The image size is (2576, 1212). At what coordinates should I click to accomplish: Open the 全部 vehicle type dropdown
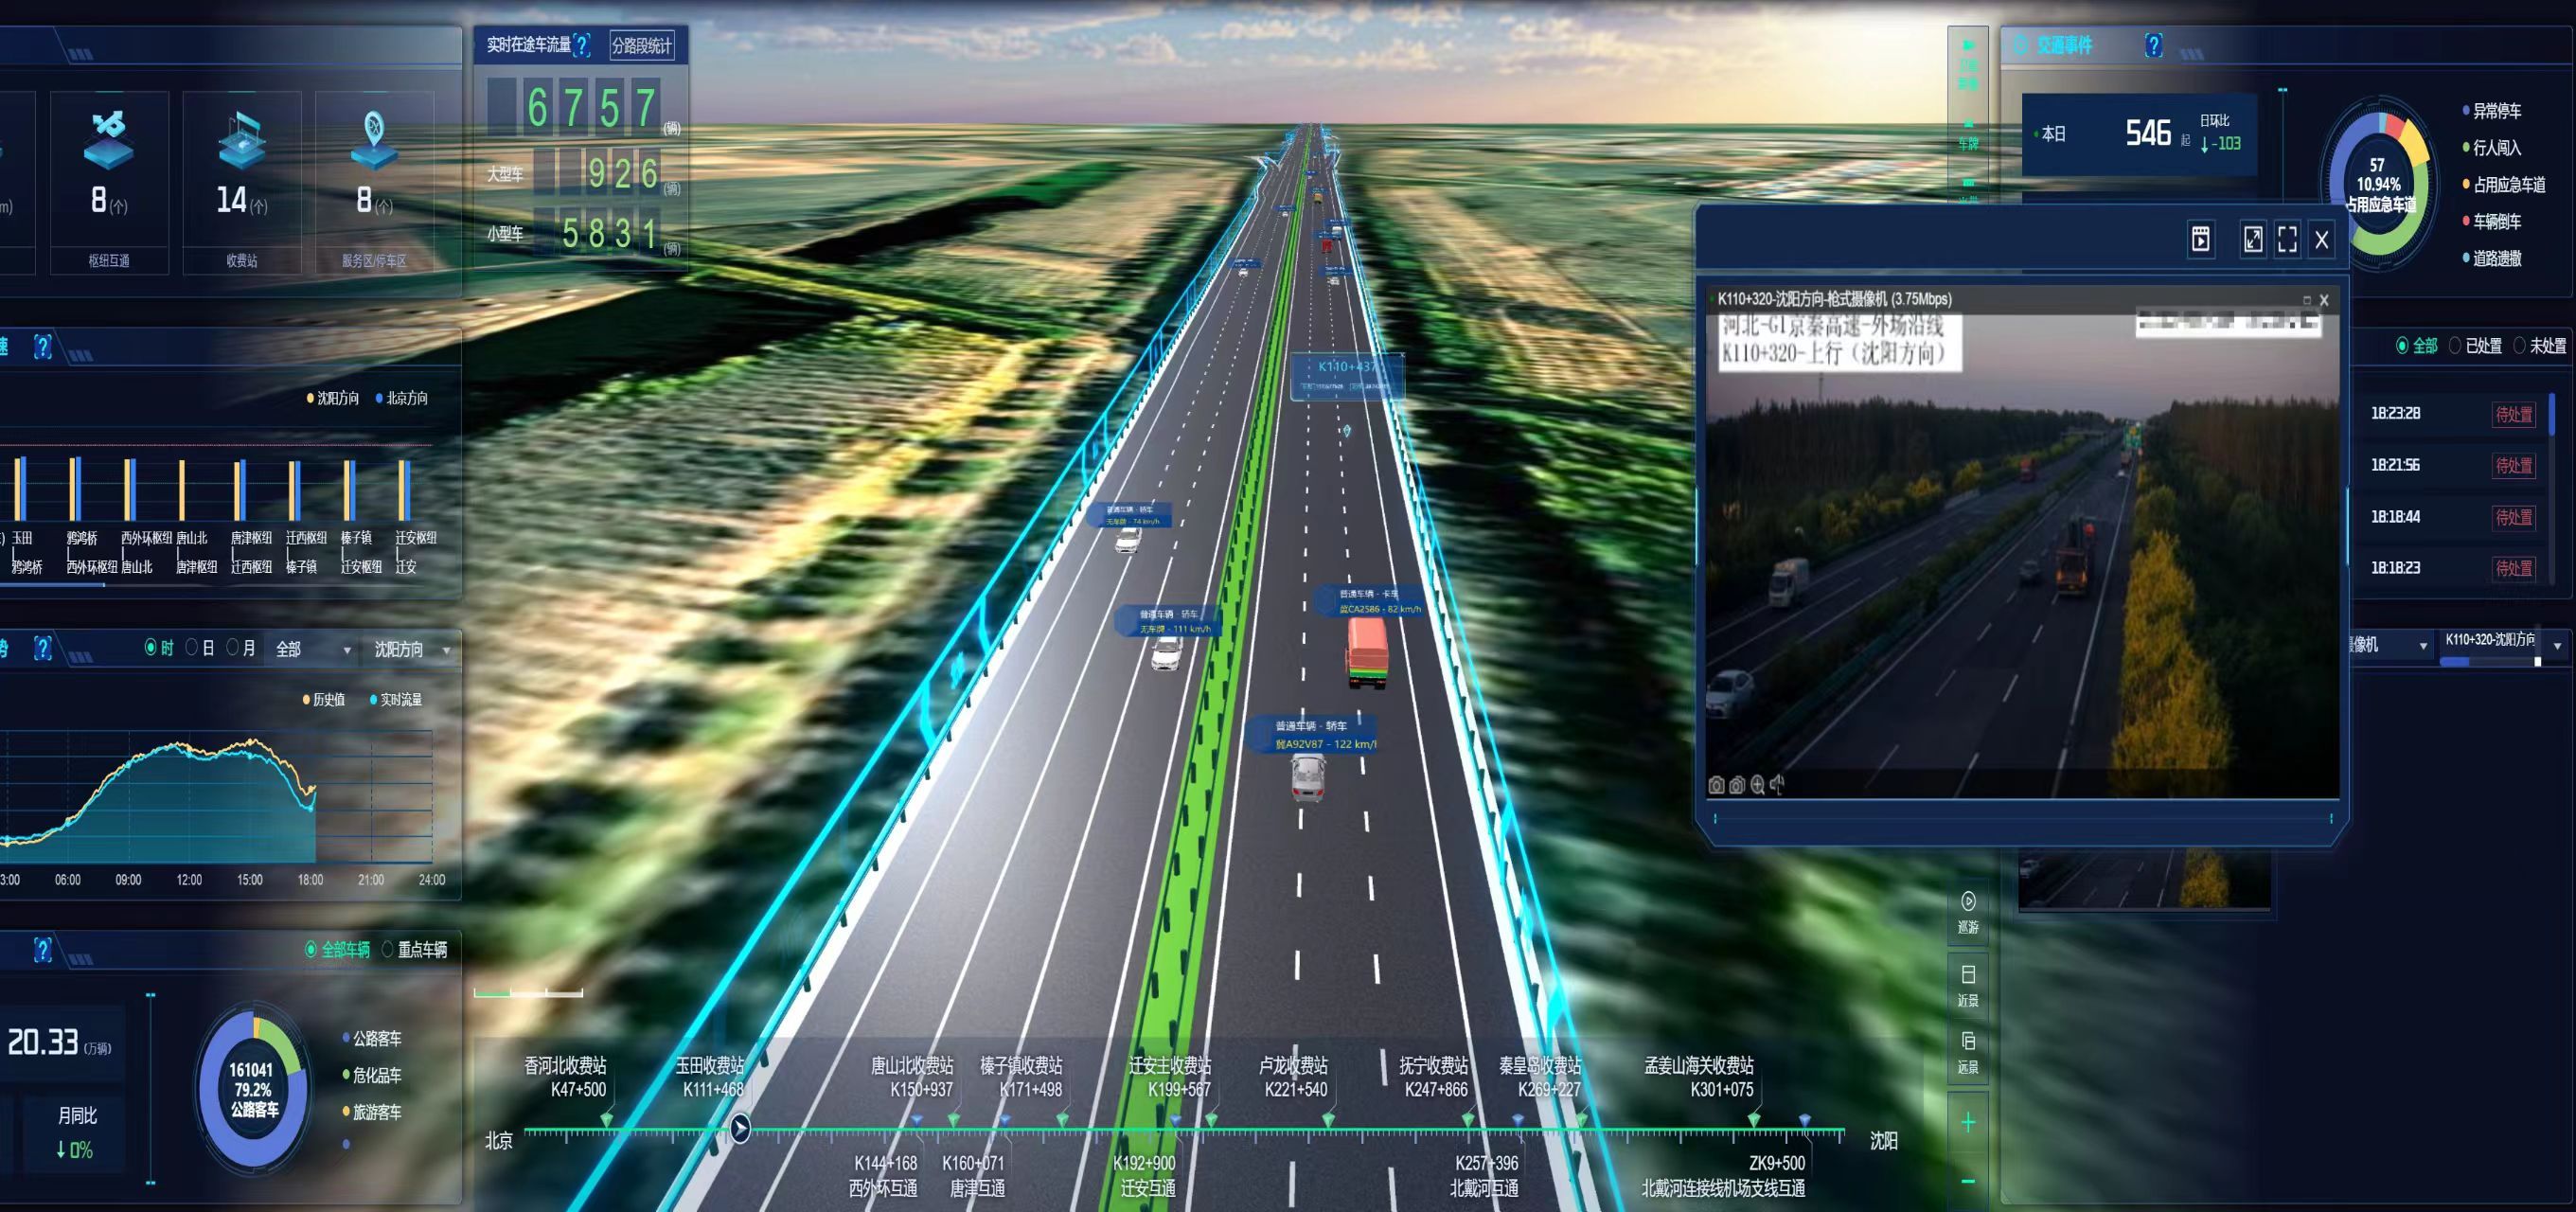tap(313, 650)
